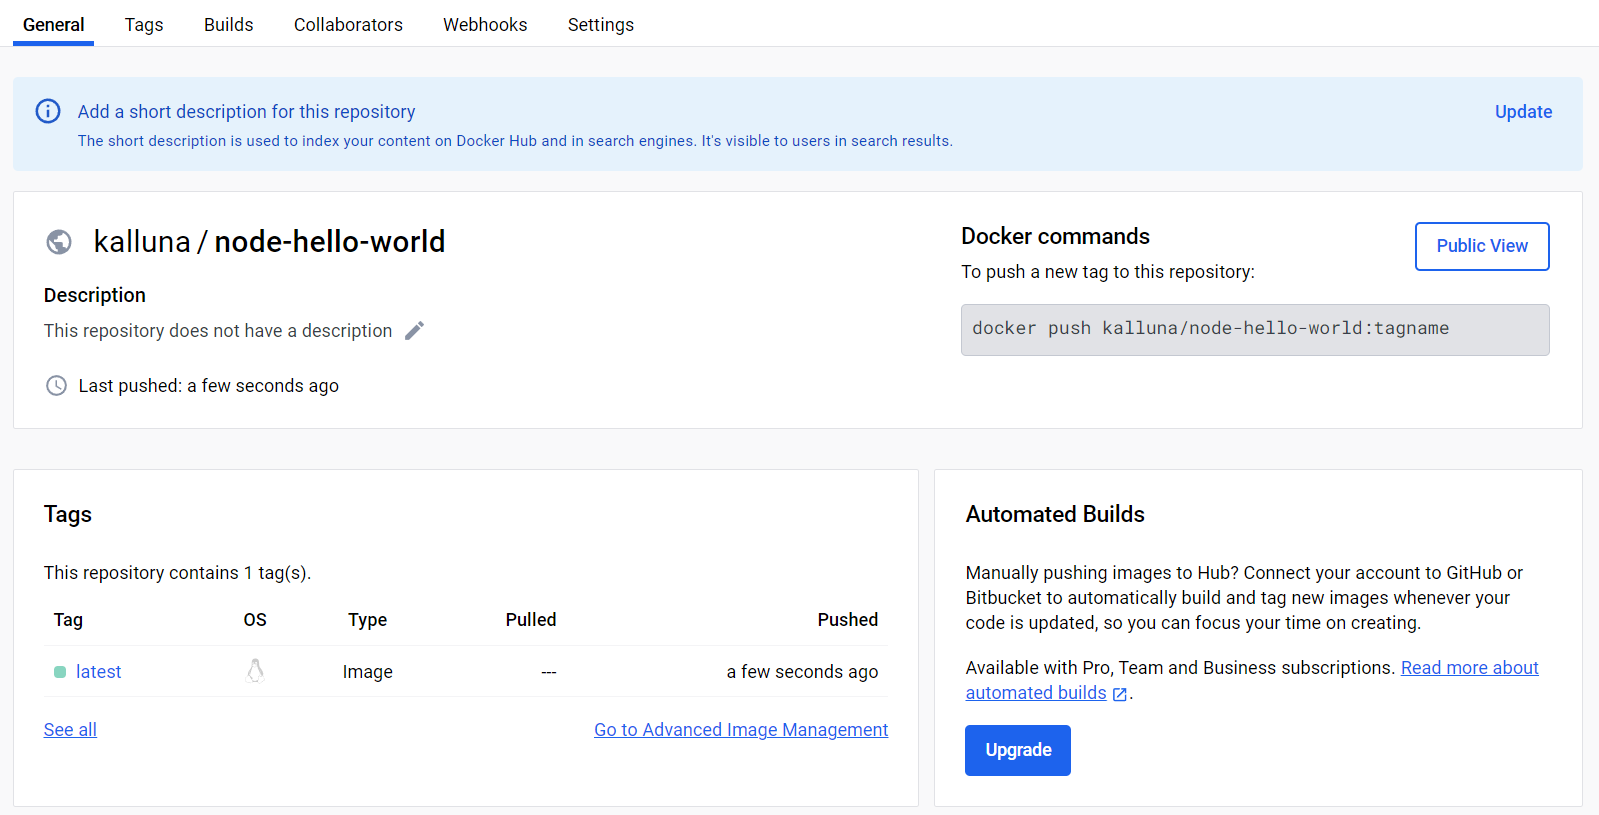1599x815 pixels.
Task: Edit description using the pencil icon
Action: pos(415,330)
